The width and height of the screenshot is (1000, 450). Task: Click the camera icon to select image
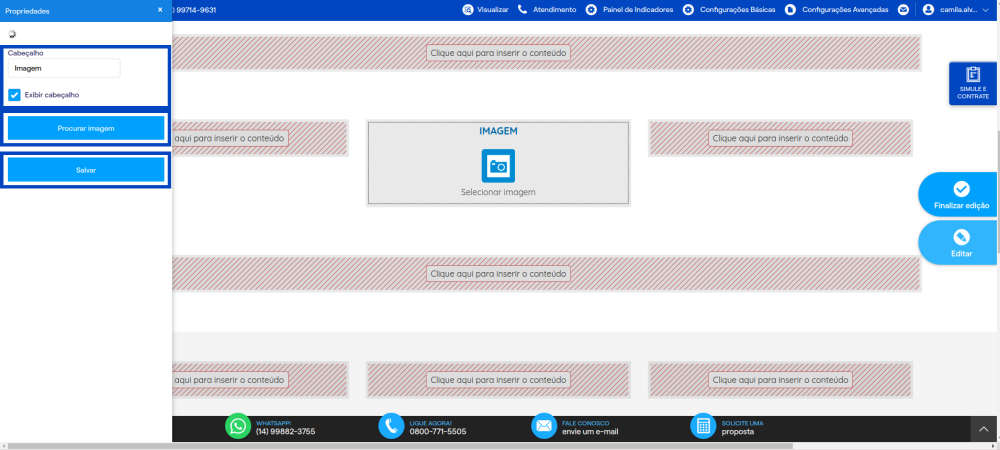point(498,166)
